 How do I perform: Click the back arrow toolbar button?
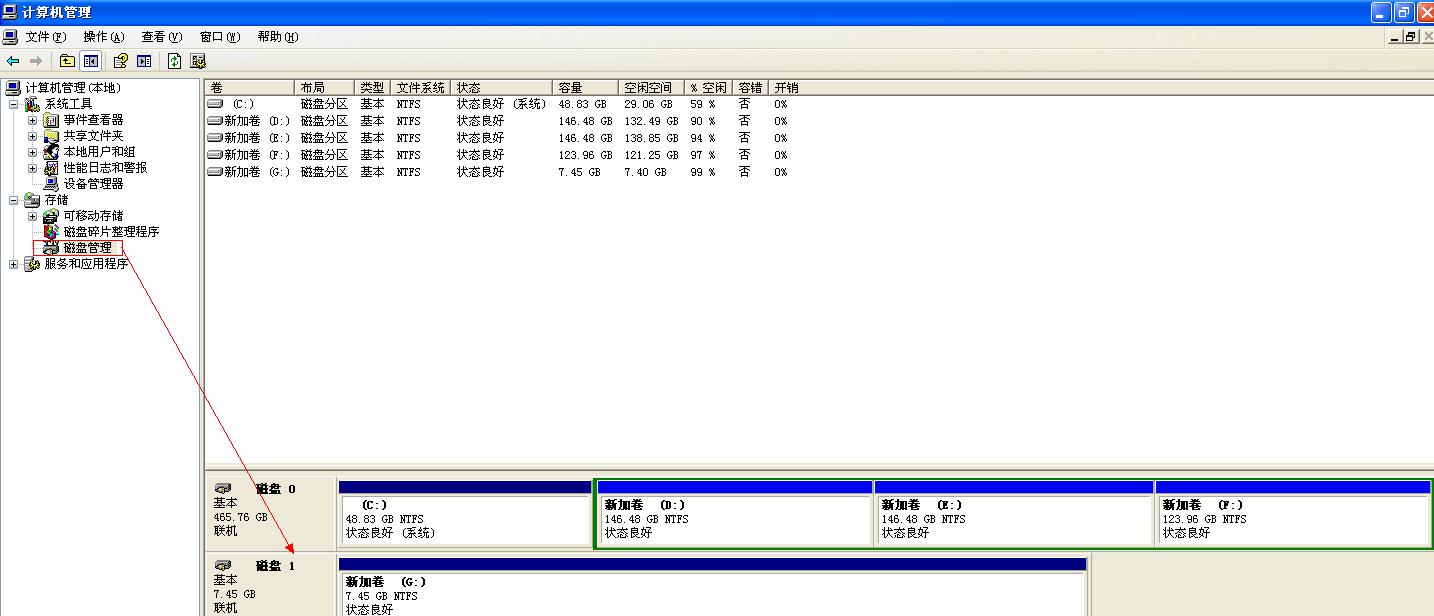13,61
